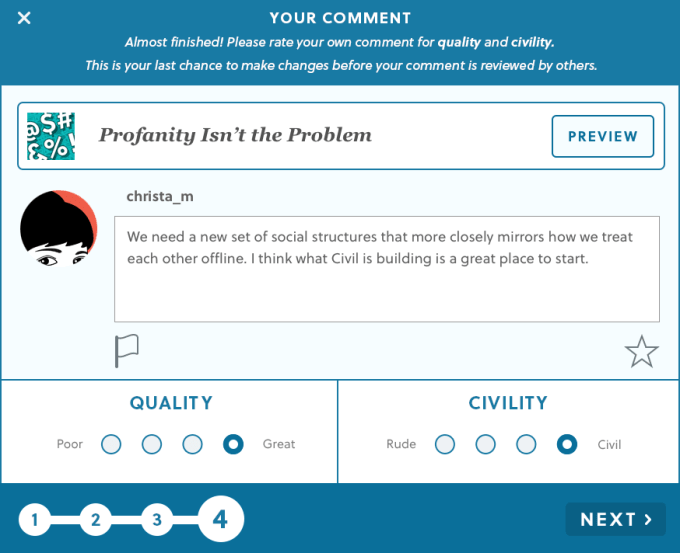The width and height of the screenshot is (680, 553).
Task: Select the Civil radio button
Action: click(567, 444)
